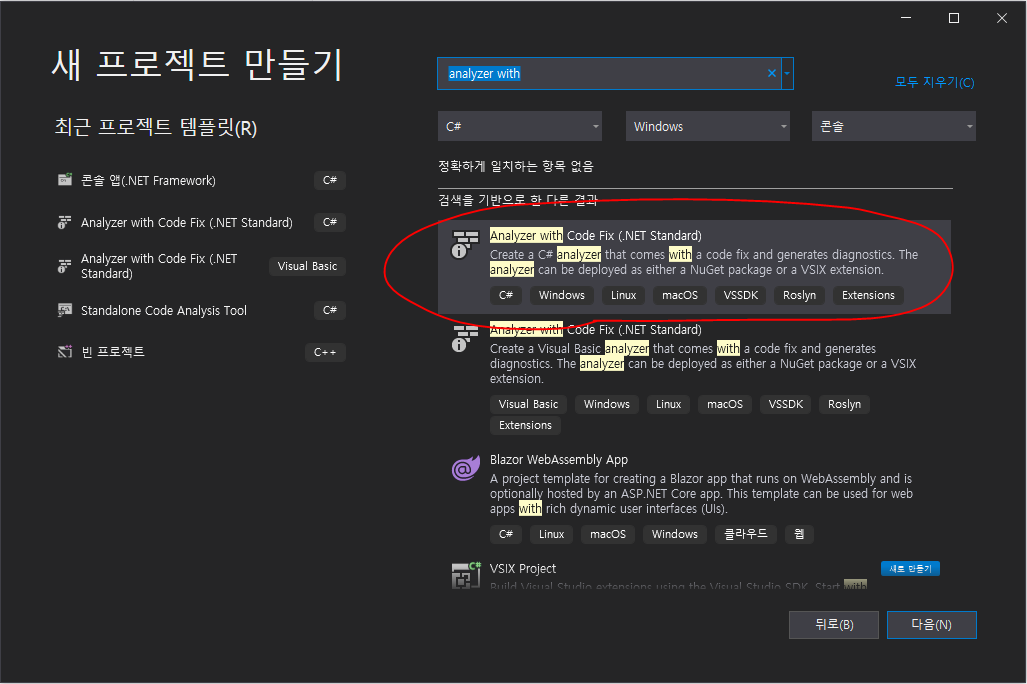Open the search box history dropdown arrow
1027x684 pixels.
[787, 73]
